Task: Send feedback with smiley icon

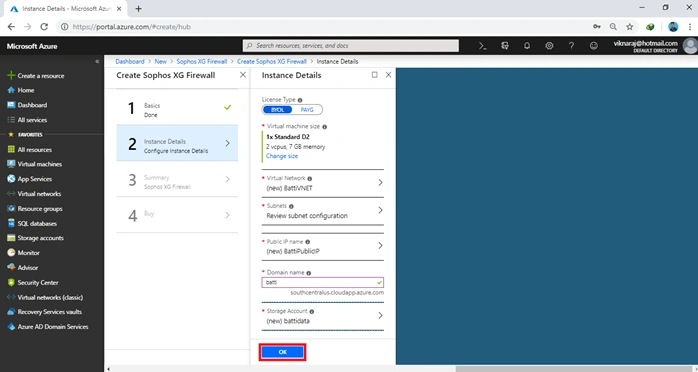Action: 593,45
